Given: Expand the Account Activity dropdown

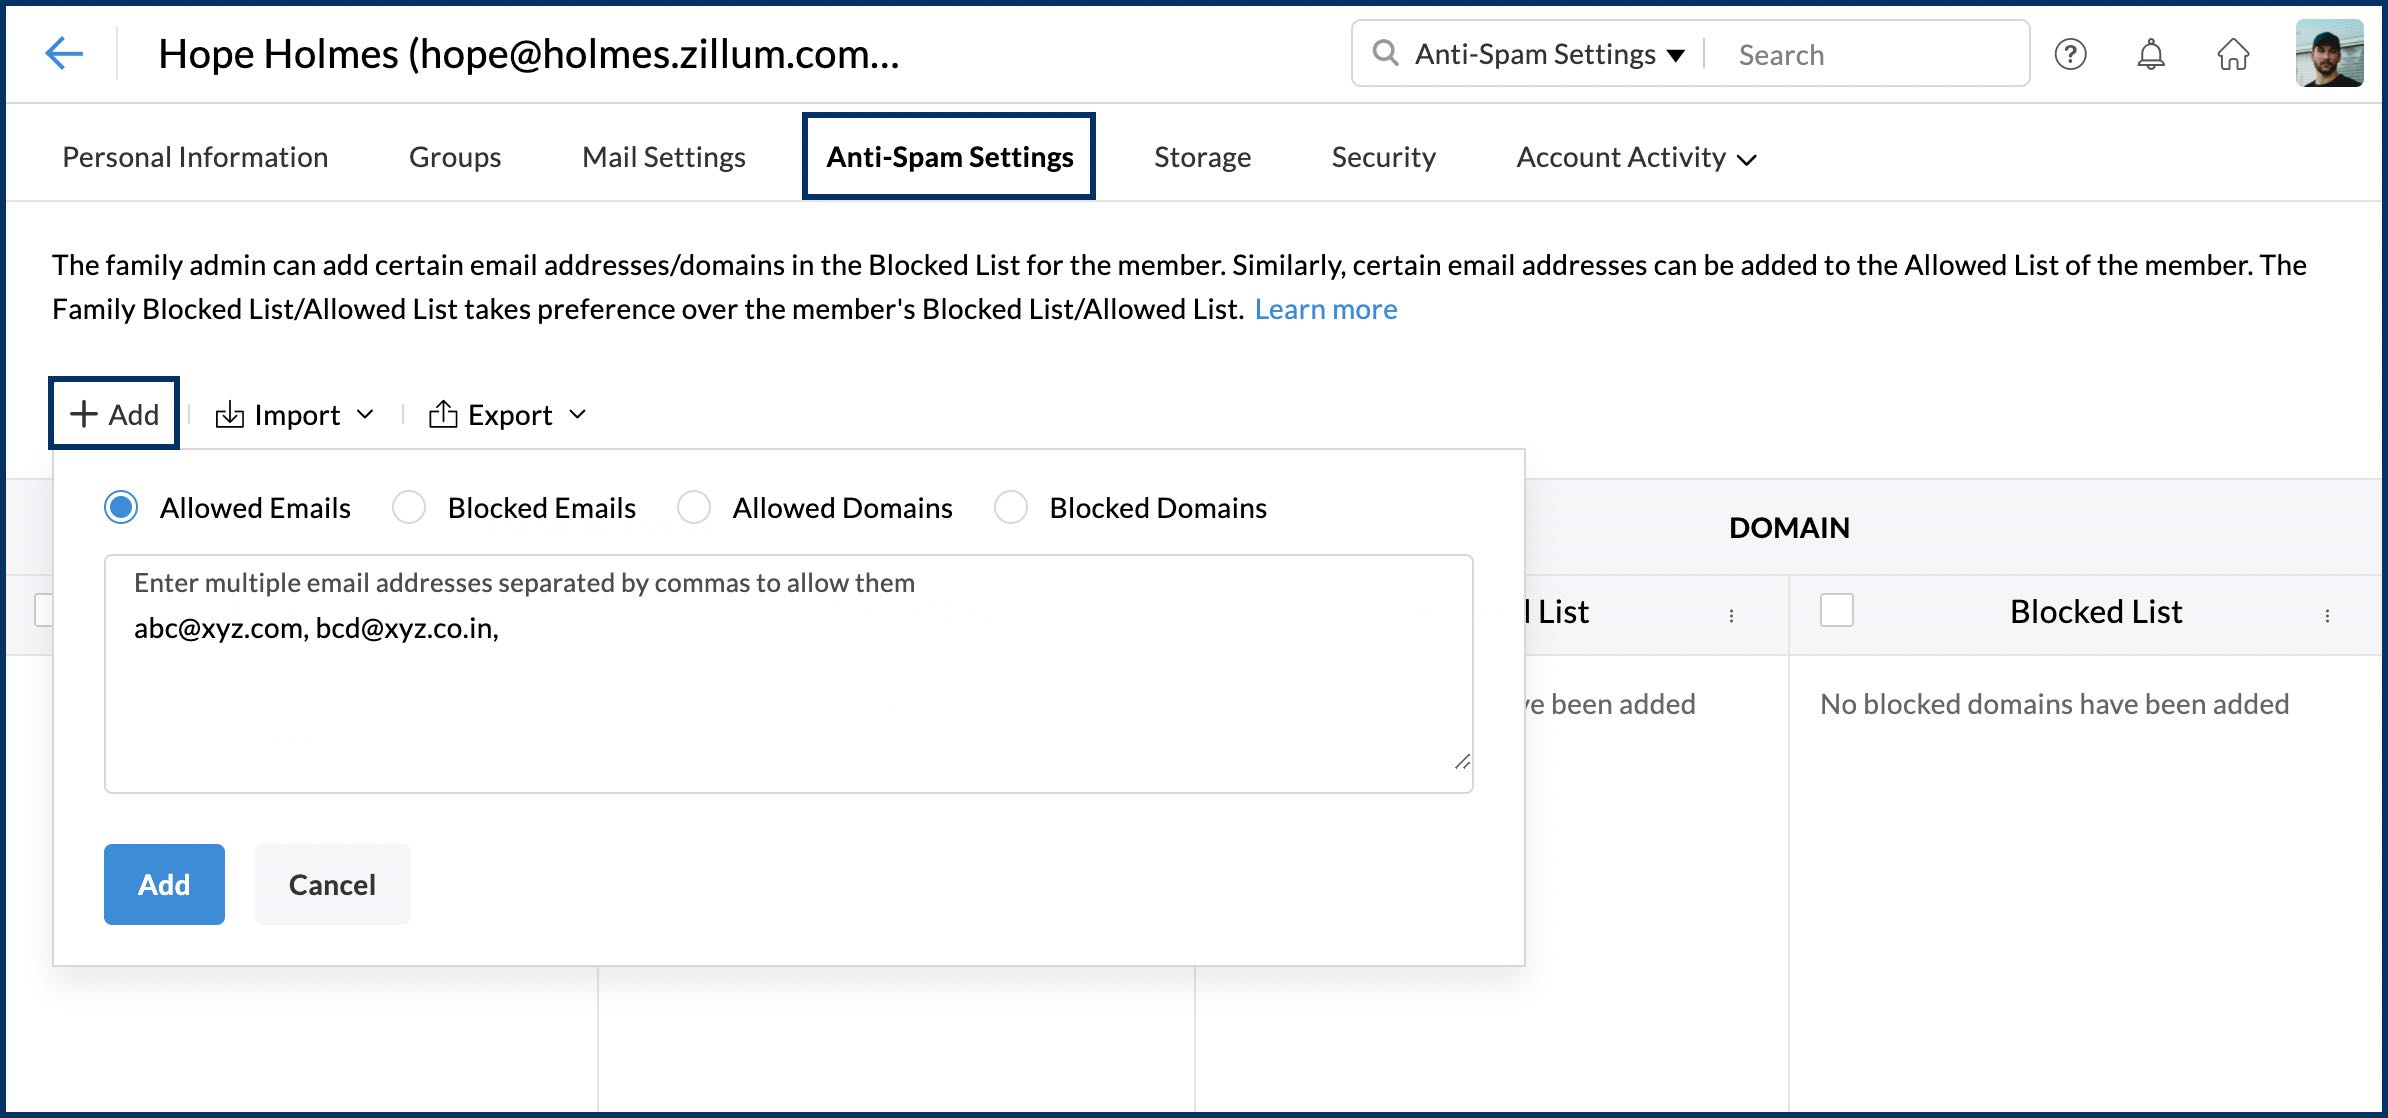Looking at the screenshot, I should click(1746, 160).
